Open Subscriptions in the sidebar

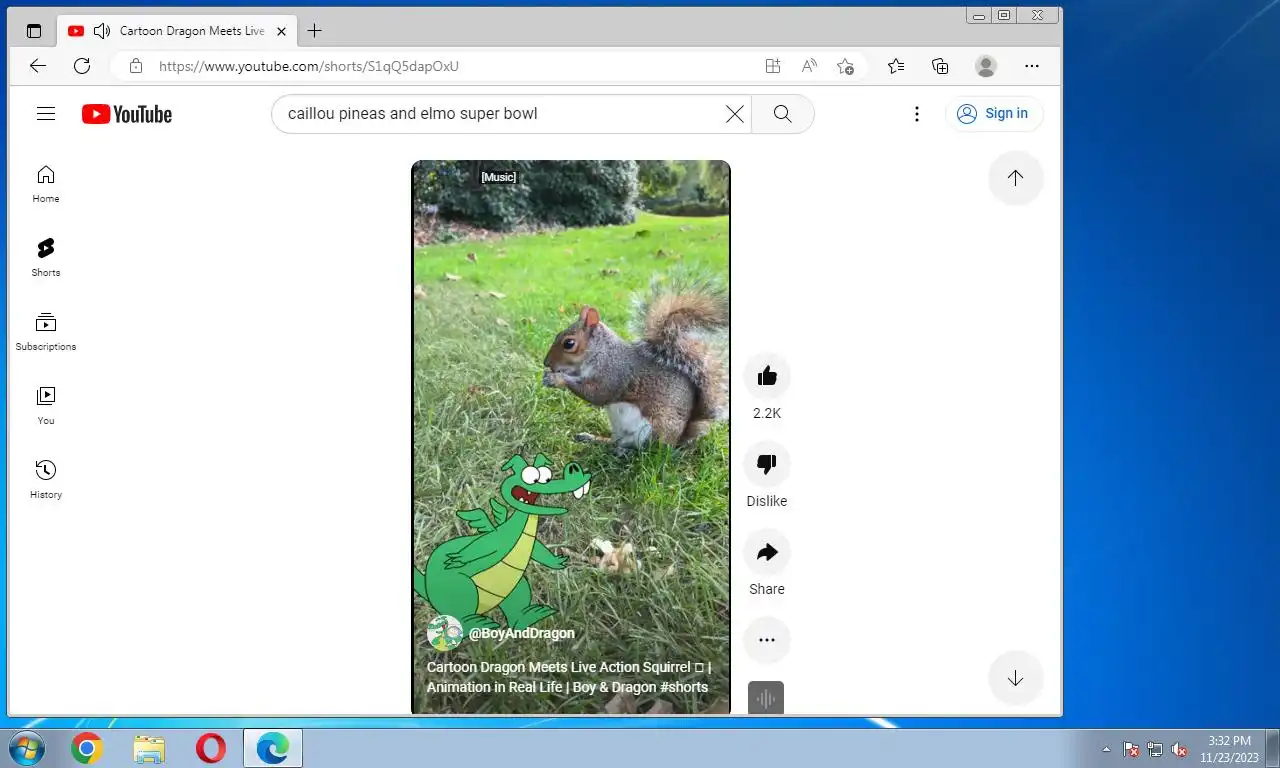46,332
